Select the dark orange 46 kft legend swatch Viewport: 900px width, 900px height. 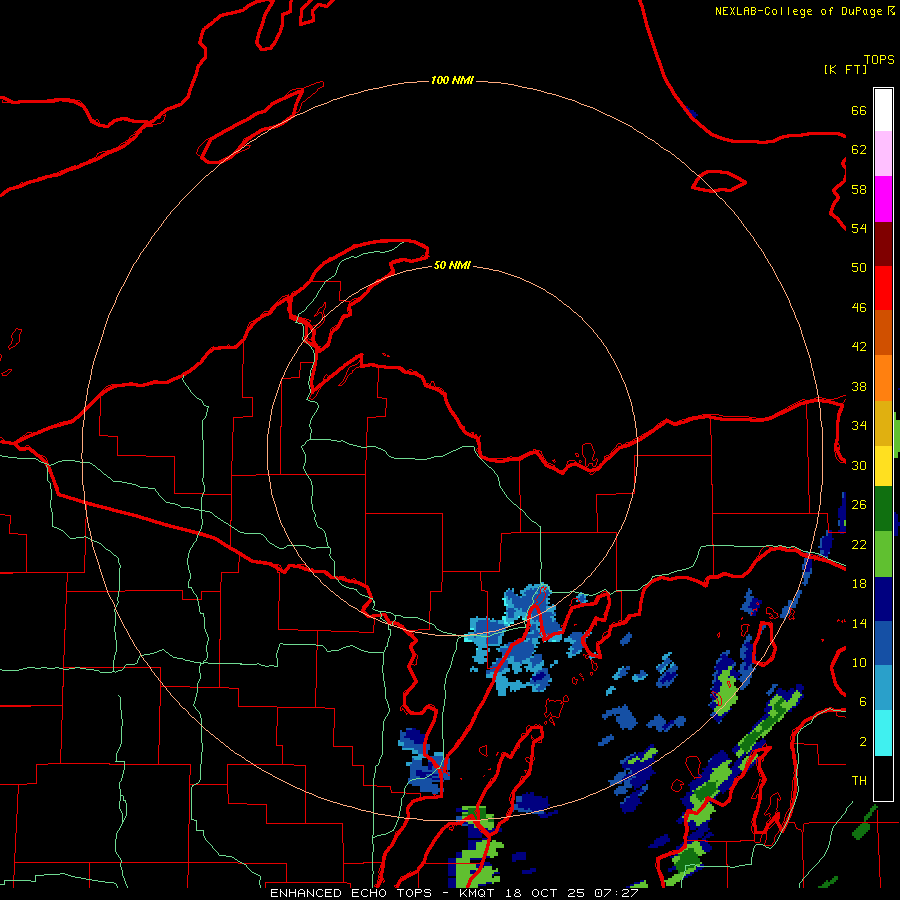883,333
